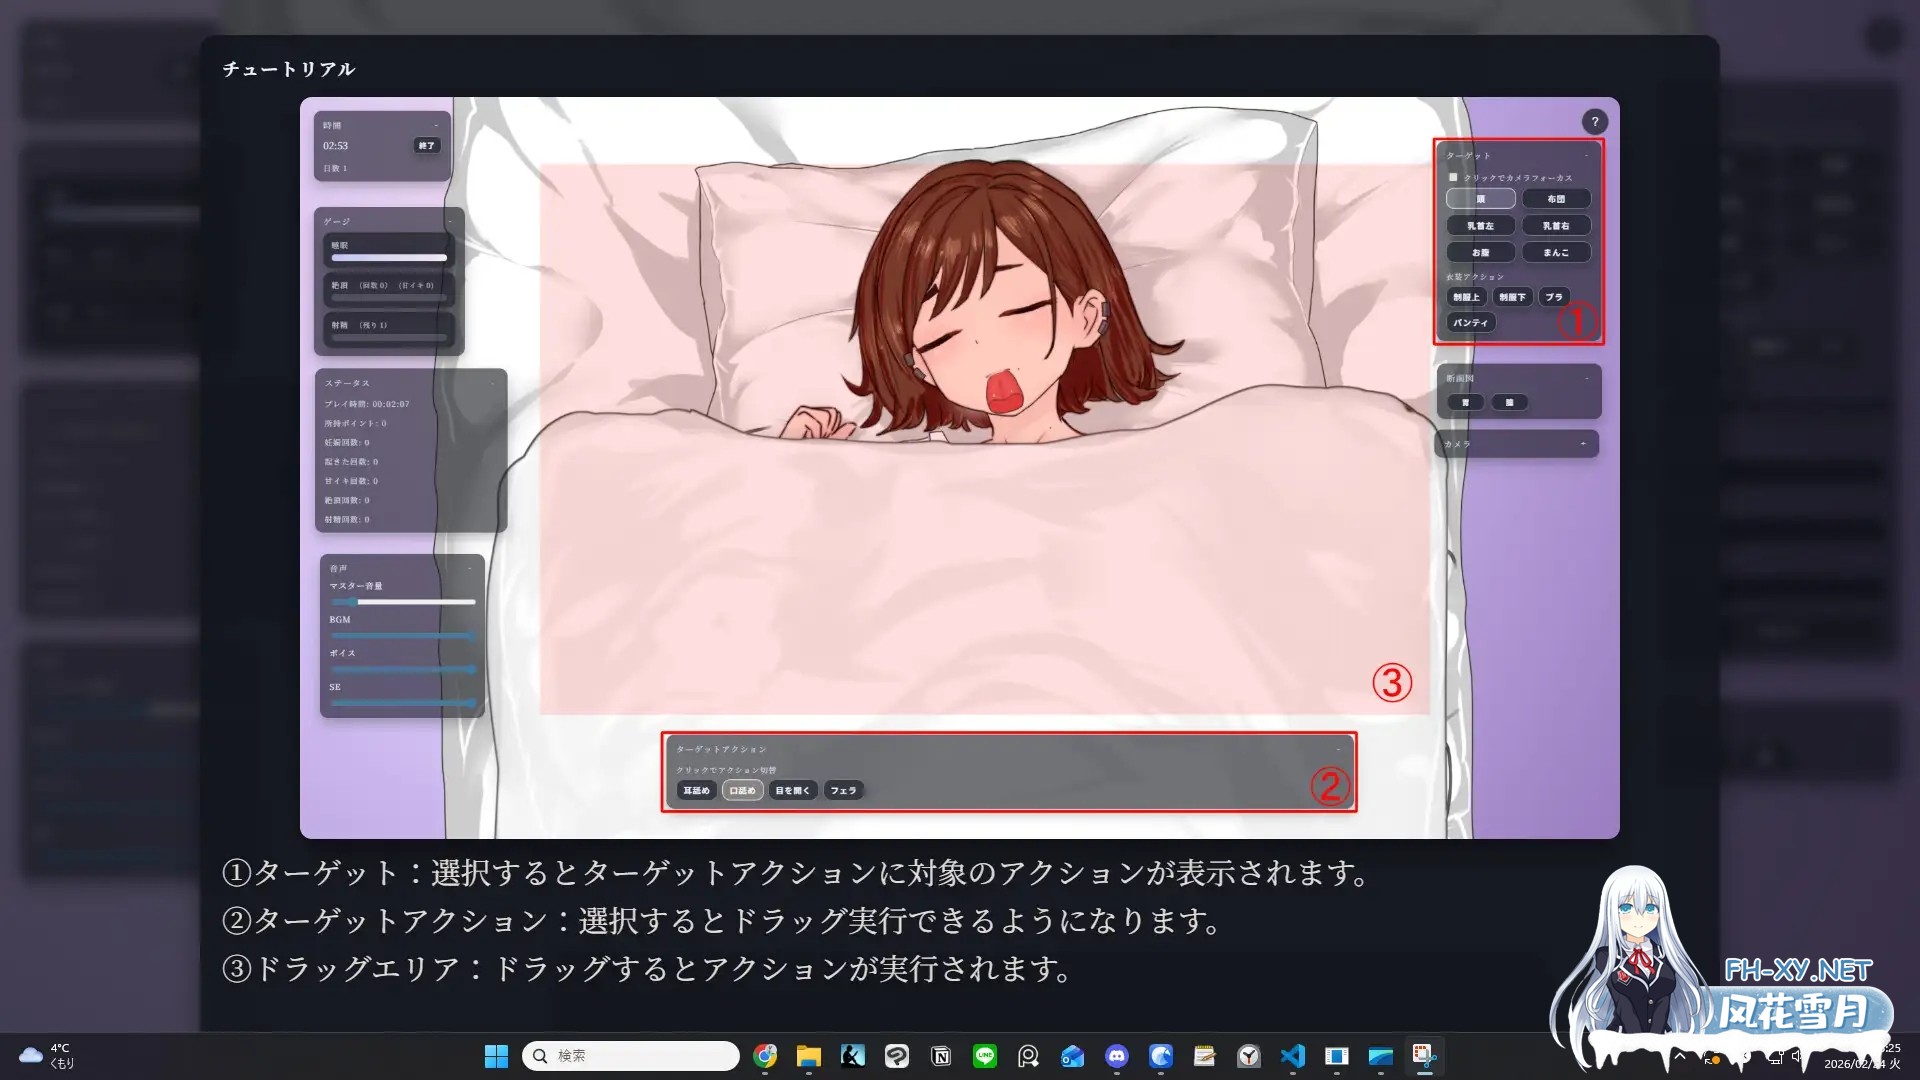
Task: Switch to the 腟 cross-section view
Action: pyautogui.click(x=1508, y=402)
